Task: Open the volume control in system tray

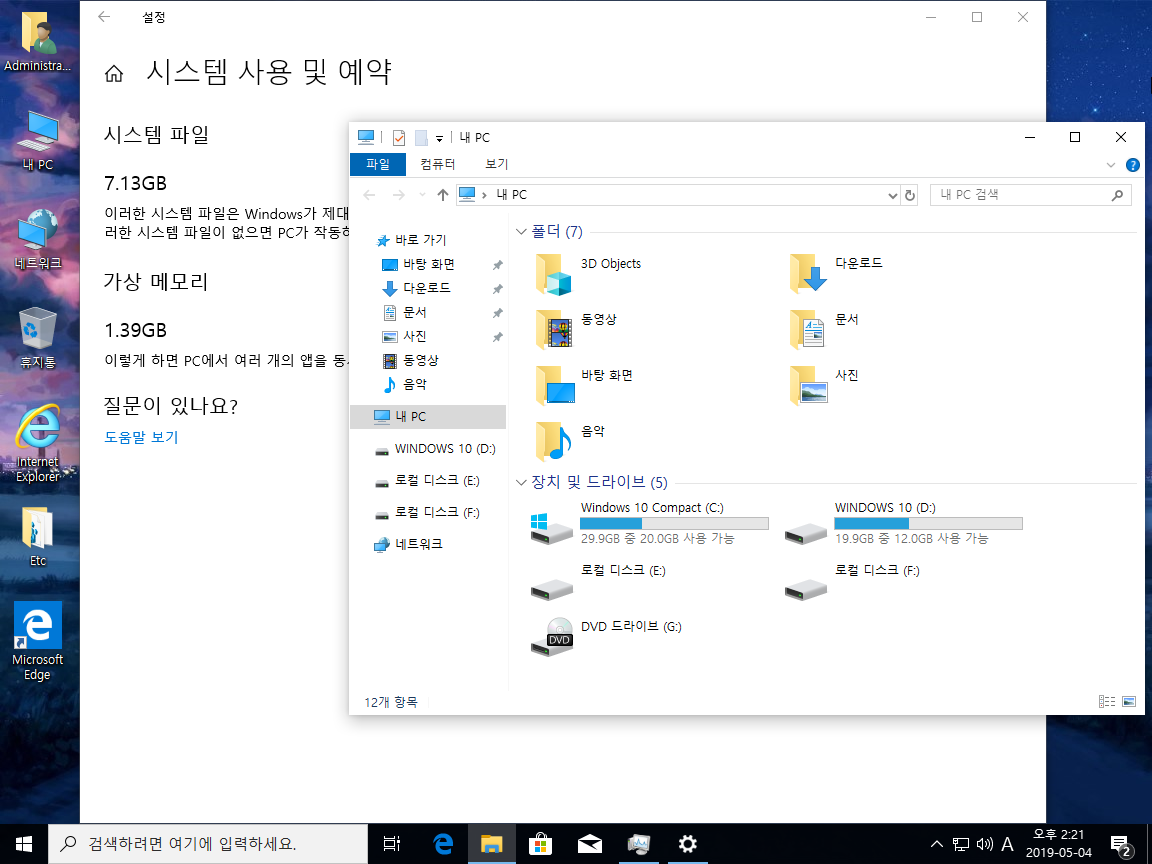Action: (x=985, y=845)
